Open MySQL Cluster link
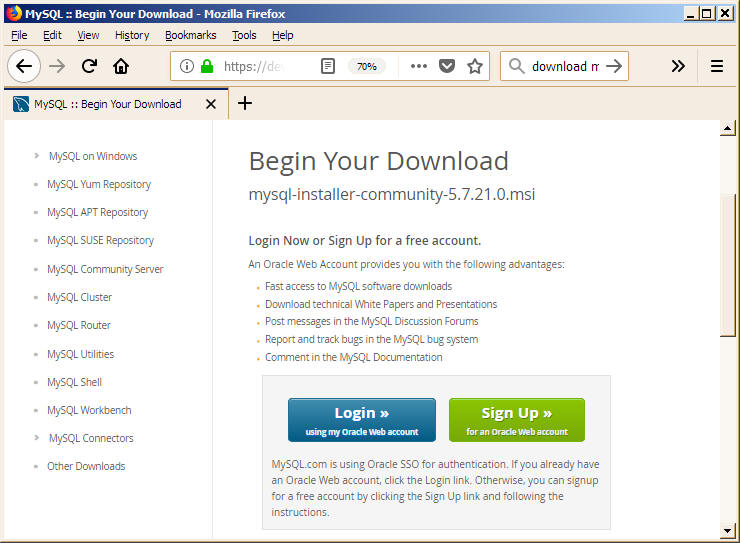This screenshot has height=543, width=740. pos(79,297)
